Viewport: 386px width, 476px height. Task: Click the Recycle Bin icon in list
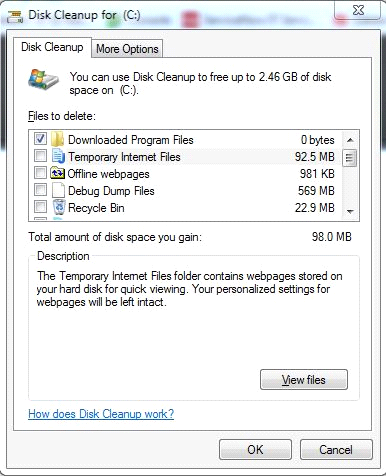(x=59, y=207)
